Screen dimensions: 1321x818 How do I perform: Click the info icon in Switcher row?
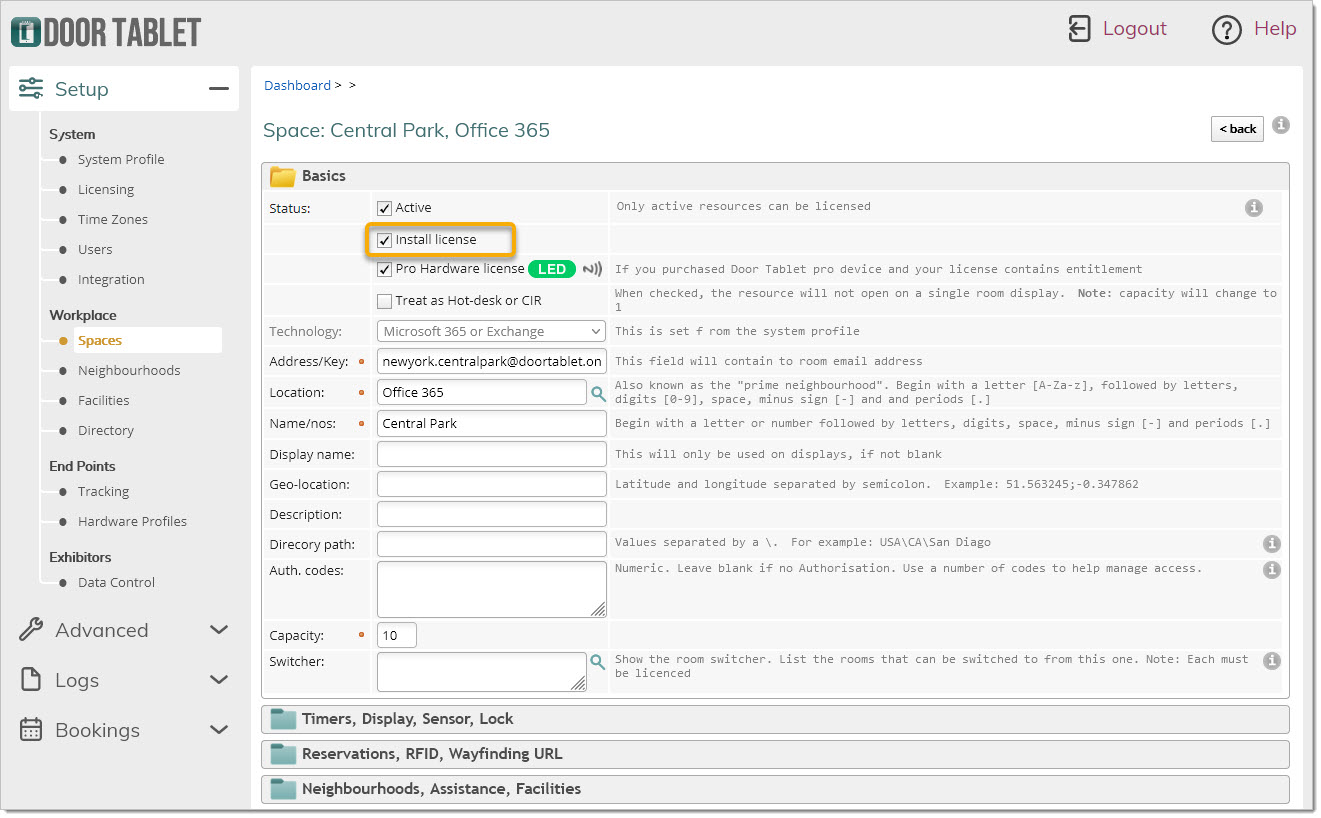(x=1272, y=661)
